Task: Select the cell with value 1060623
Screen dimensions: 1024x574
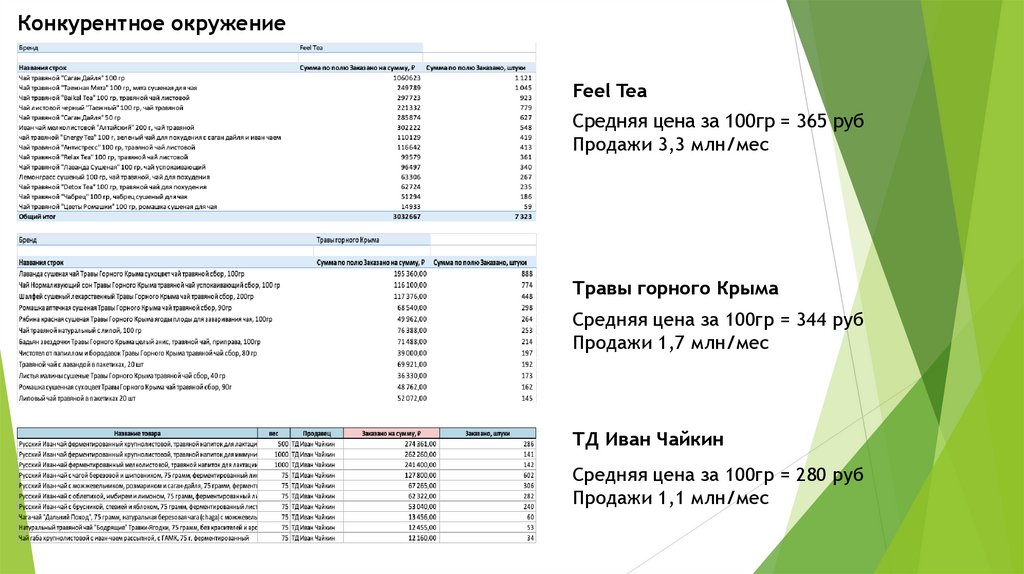Action: [x=407, y=77]
